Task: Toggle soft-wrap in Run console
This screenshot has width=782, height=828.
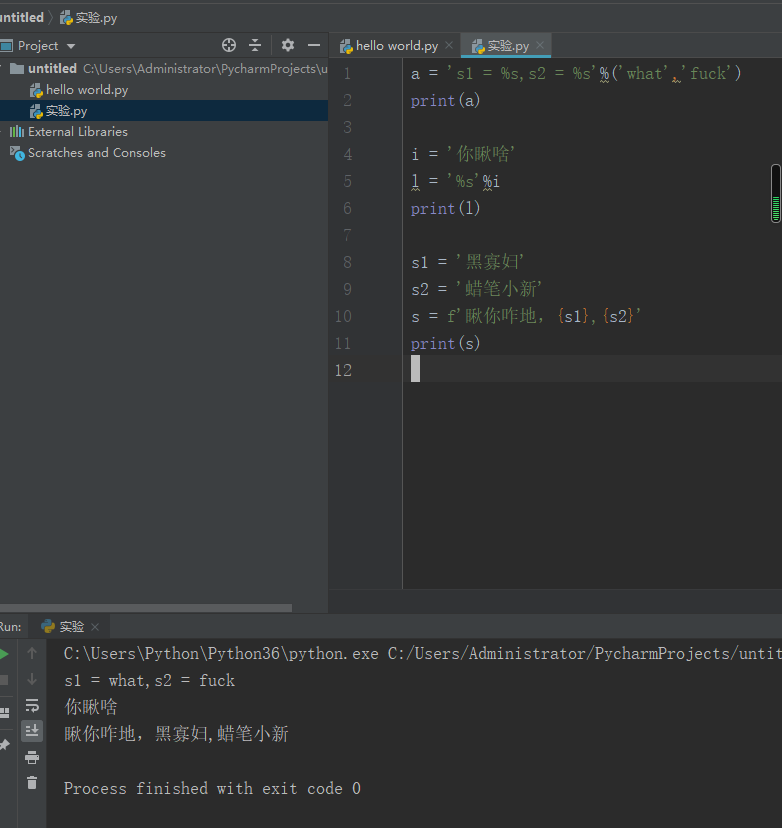Action: (x=32, y=705)
